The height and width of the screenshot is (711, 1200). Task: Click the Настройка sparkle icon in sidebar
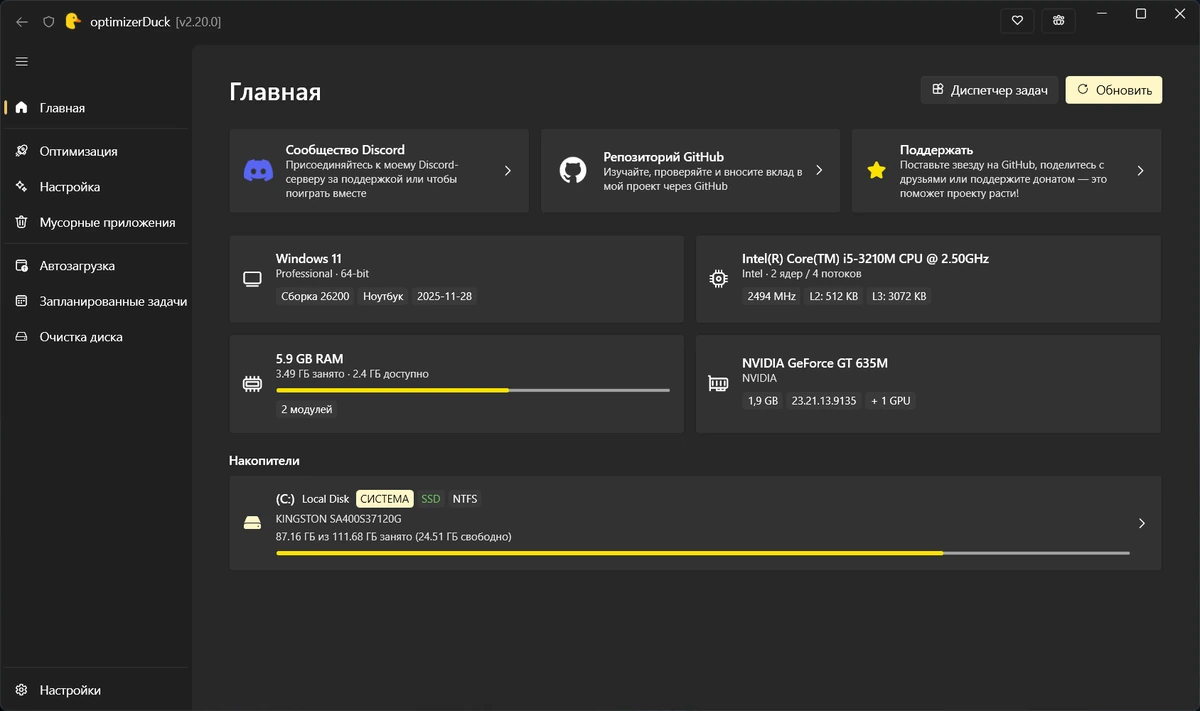pos(22,186)
